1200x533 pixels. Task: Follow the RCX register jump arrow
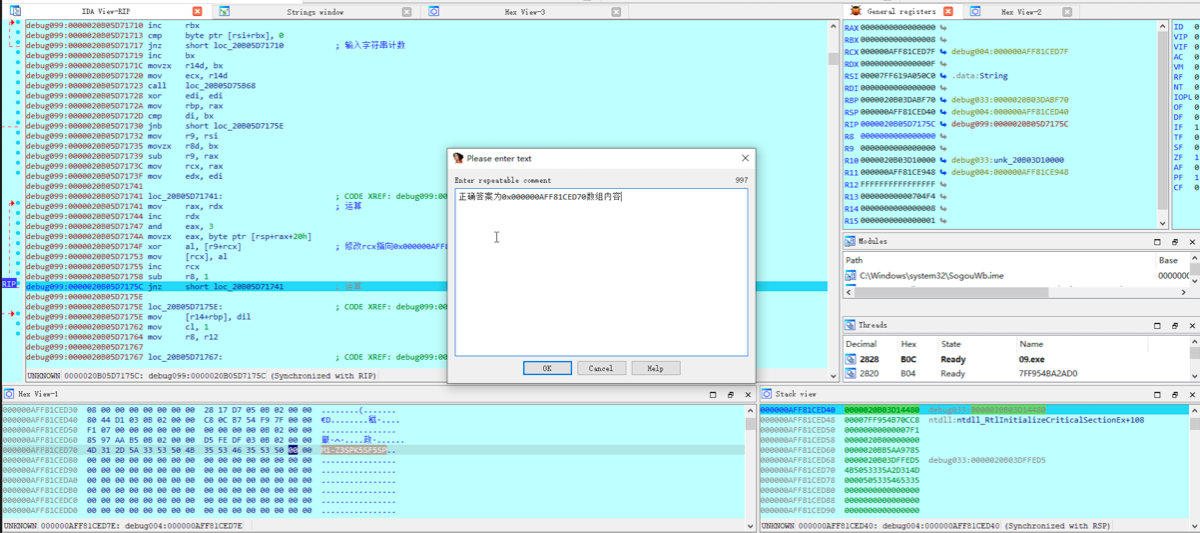coord(944,50)
